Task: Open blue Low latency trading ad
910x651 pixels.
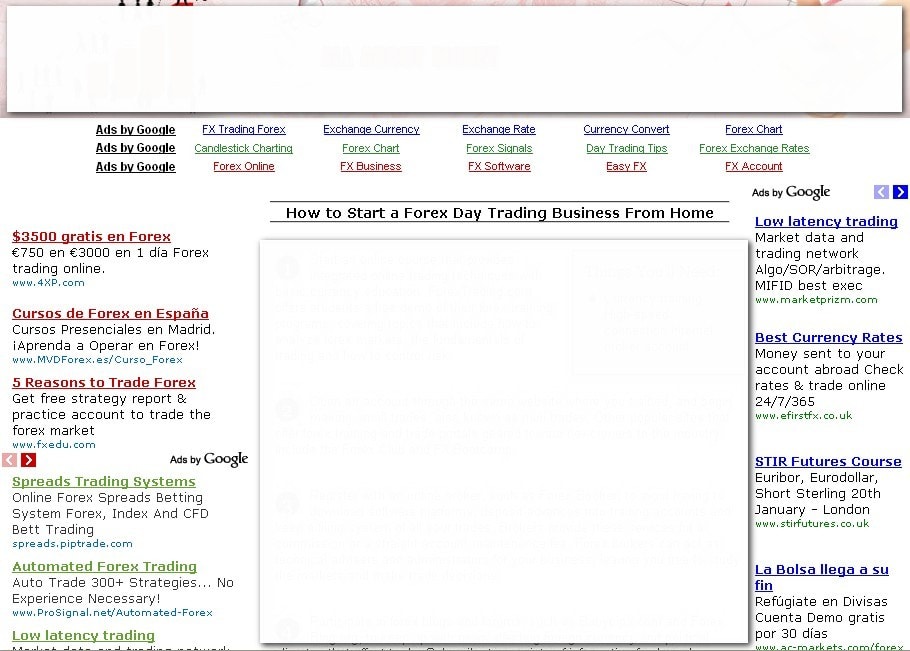Action: point(826,222)
